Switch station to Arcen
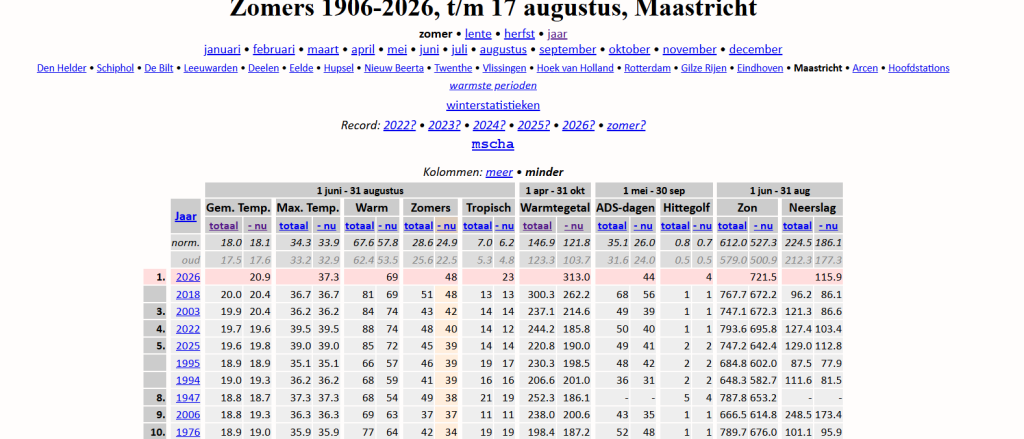1024x439 pixels. click(865, 68)
